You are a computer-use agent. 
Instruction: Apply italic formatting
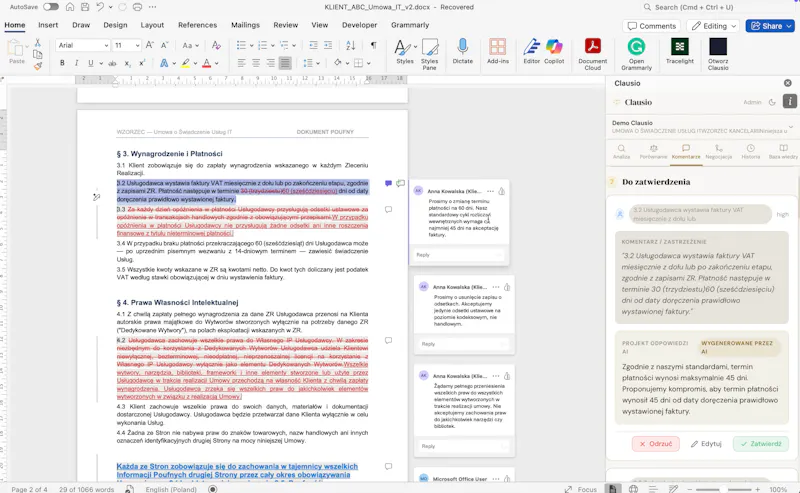tap(77, 63)
